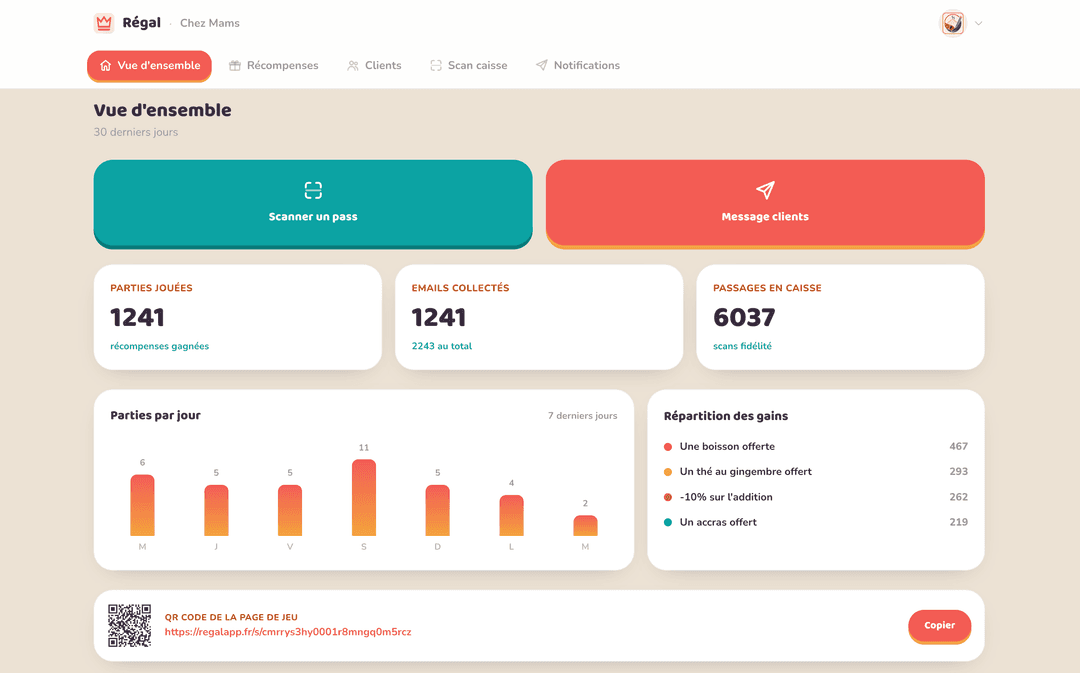Click the scan icon in the teal card
Viewport: 1080px width, 673px height.
point(313,190)
